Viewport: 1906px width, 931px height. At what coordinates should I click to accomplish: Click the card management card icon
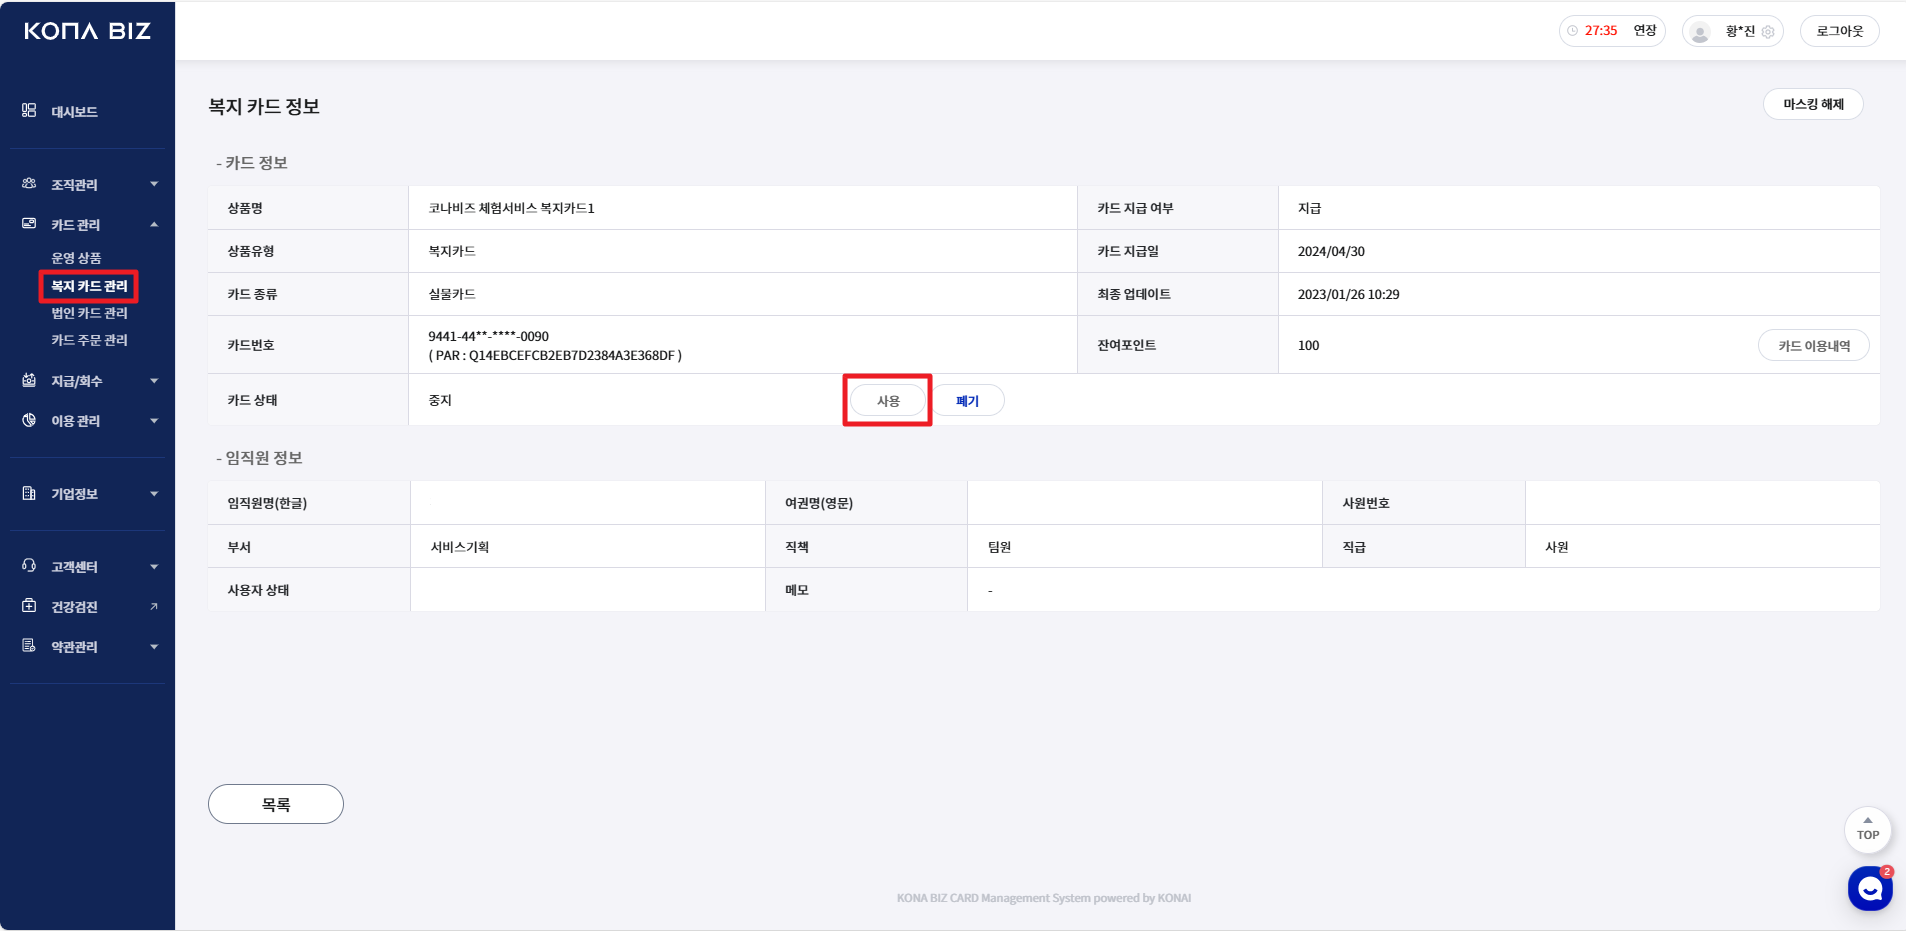[29, 224]
